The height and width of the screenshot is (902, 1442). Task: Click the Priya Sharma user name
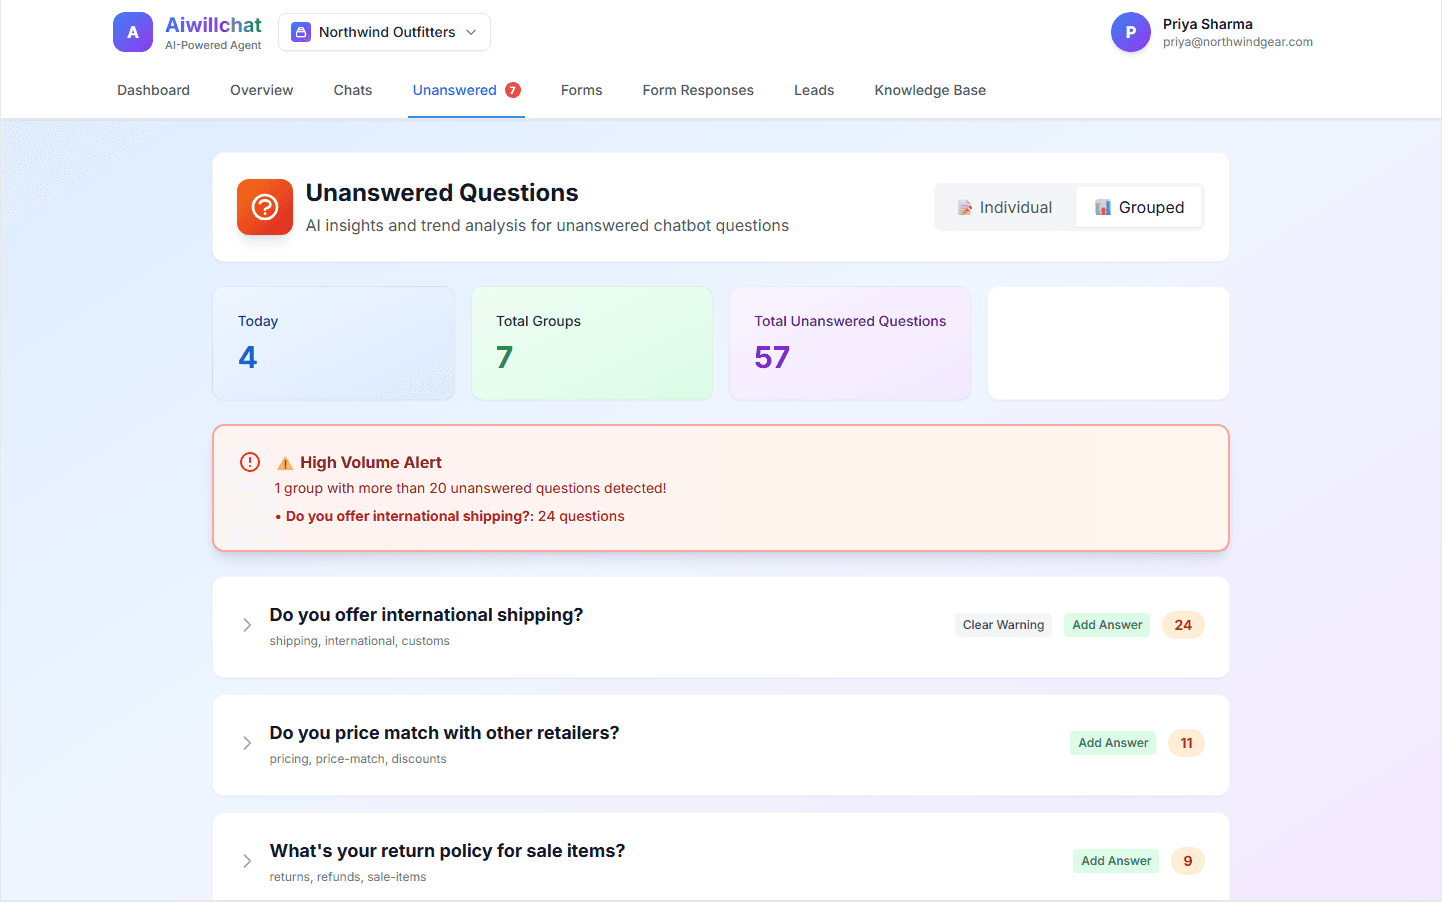coord(1208,24)
